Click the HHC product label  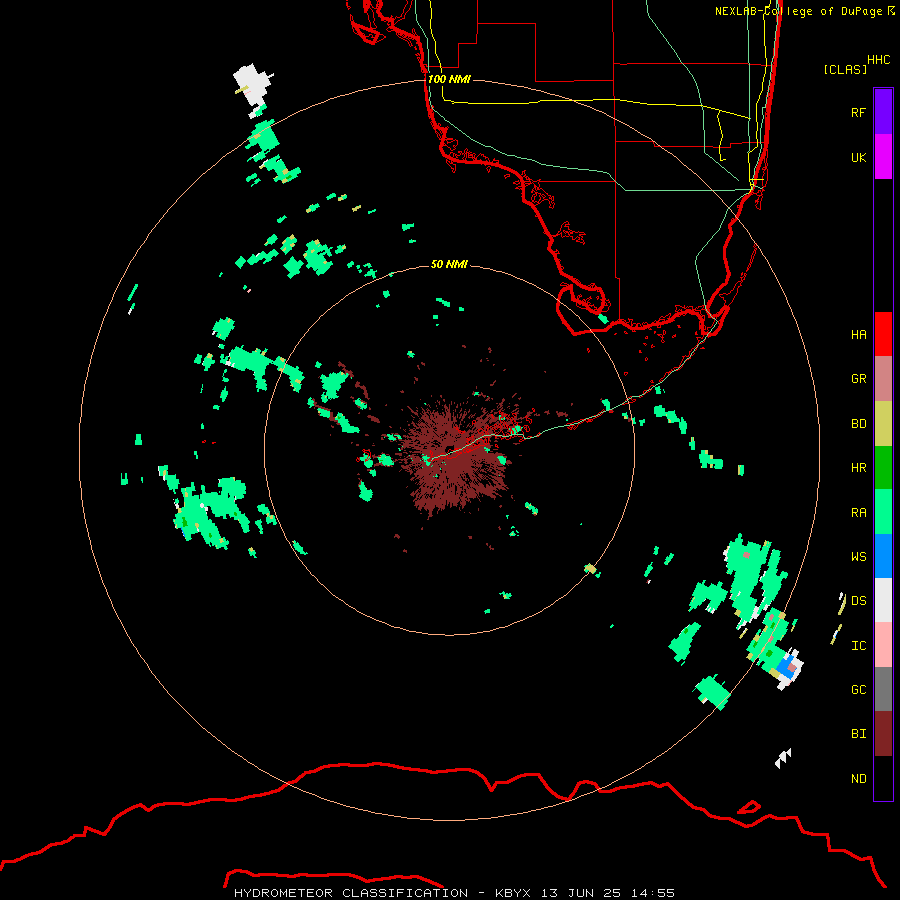[878, 60]
